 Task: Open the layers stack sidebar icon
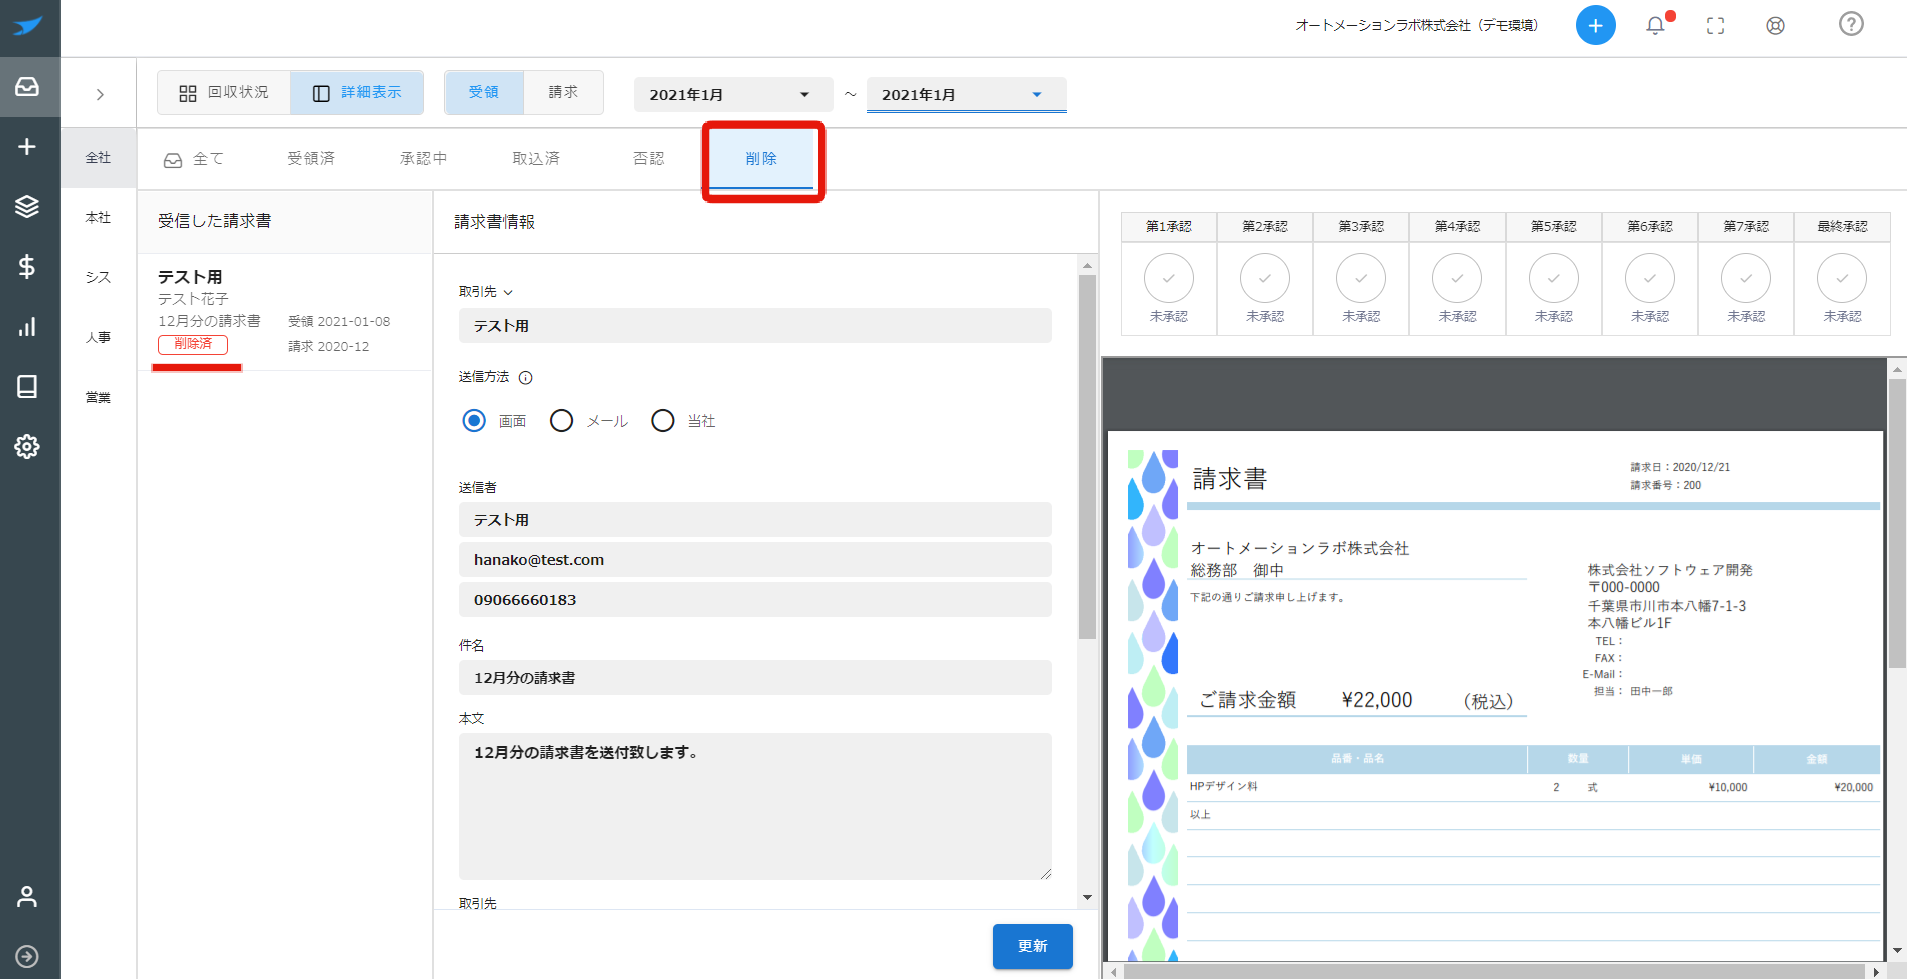pos(27,206)
